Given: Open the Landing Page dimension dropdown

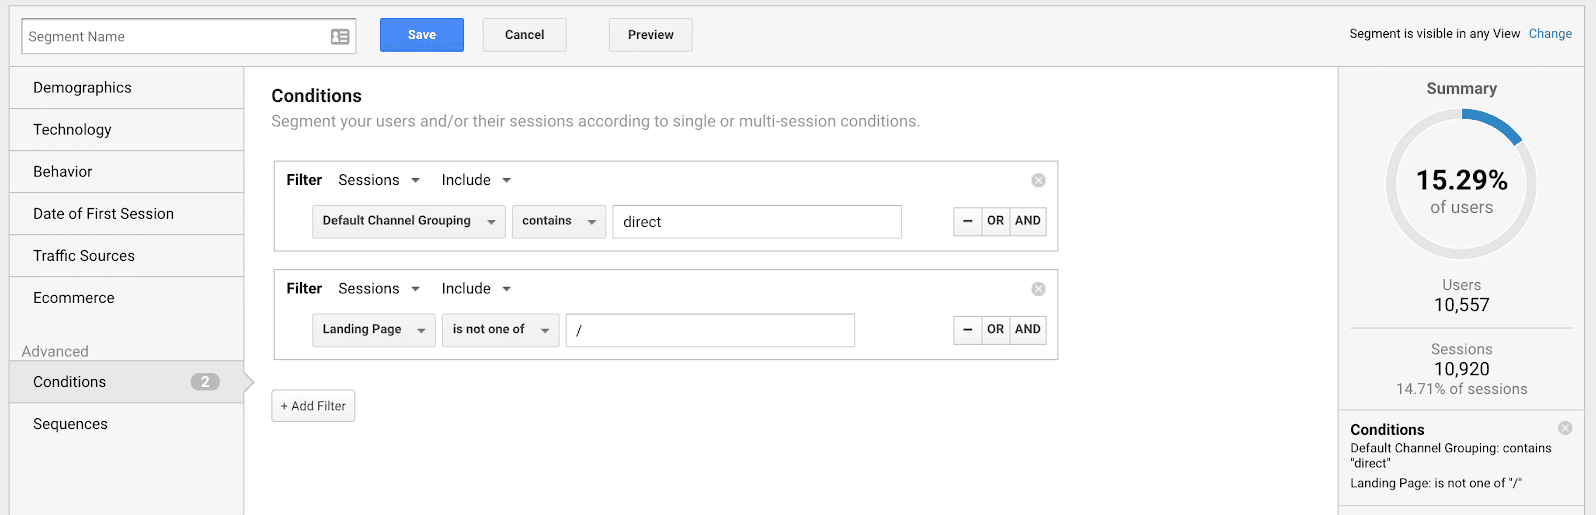Looking at the screenshot, I should click(x=373, y=330).
